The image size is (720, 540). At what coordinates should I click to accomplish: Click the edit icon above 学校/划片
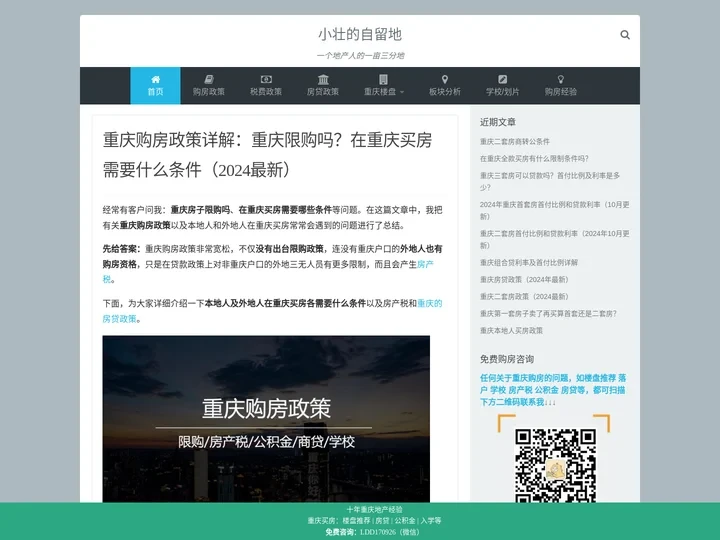point(502,79)
